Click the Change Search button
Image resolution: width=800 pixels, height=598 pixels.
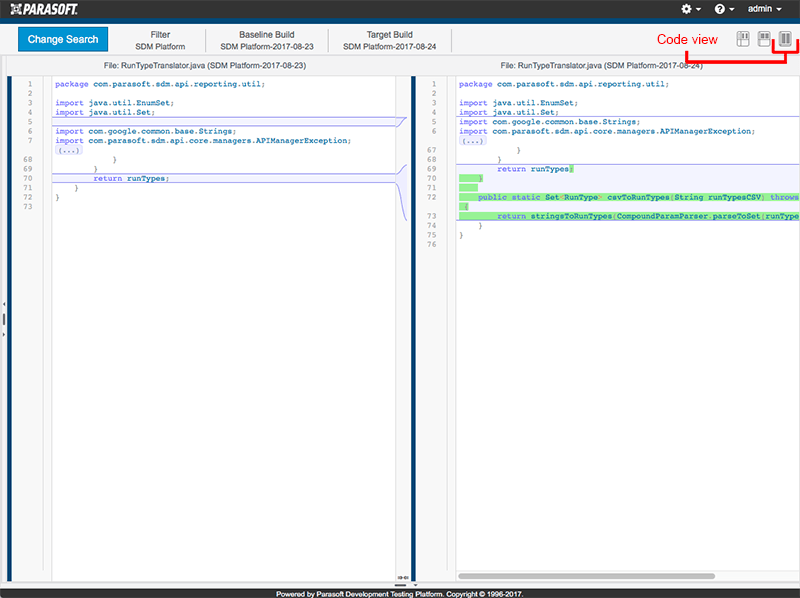click(63, 39)
